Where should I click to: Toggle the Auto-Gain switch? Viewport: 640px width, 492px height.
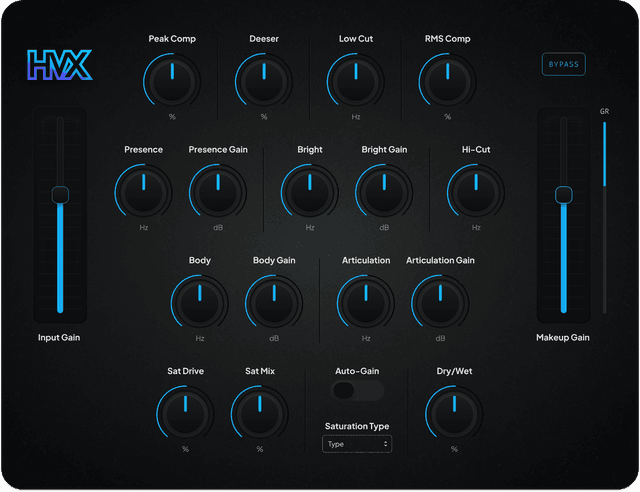(357, 390)
